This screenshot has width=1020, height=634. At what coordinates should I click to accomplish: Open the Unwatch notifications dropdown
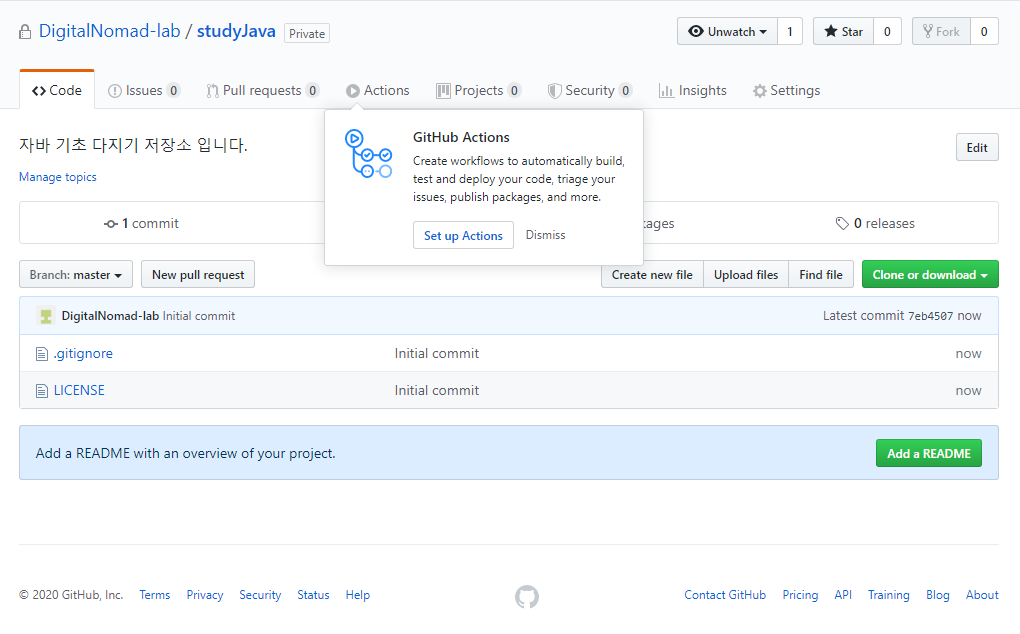727,32
